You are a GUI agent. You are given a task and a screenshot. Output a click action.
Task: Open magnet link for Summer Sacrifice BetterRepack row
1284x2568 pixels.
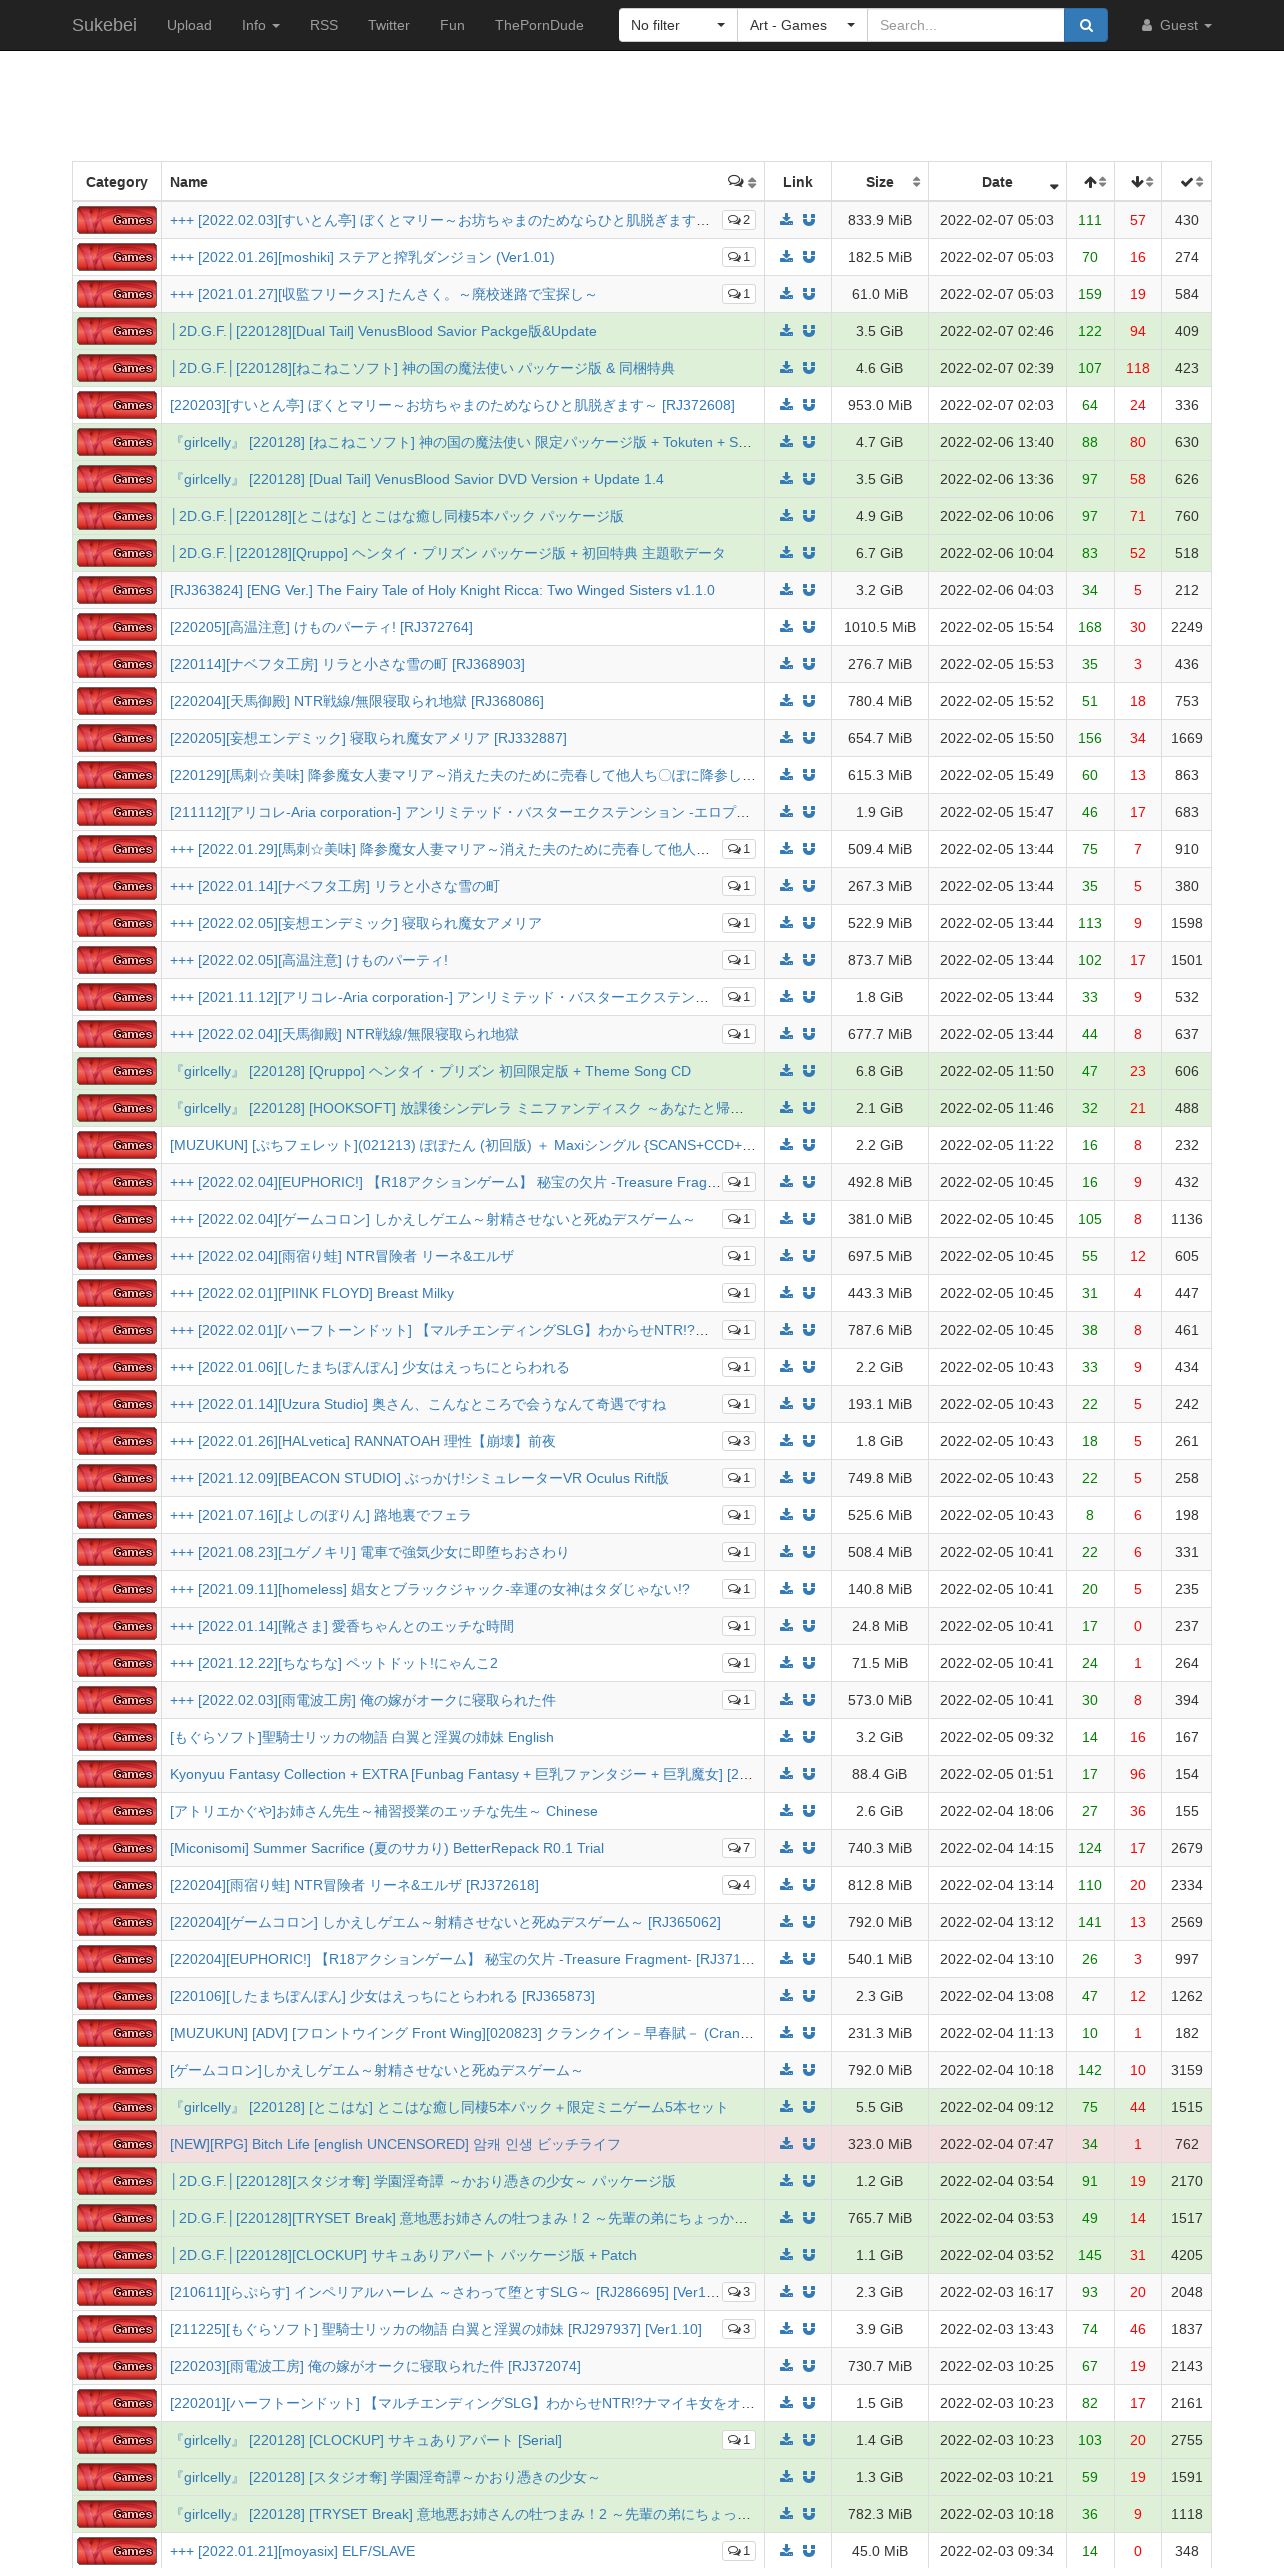pos(809,1848)
